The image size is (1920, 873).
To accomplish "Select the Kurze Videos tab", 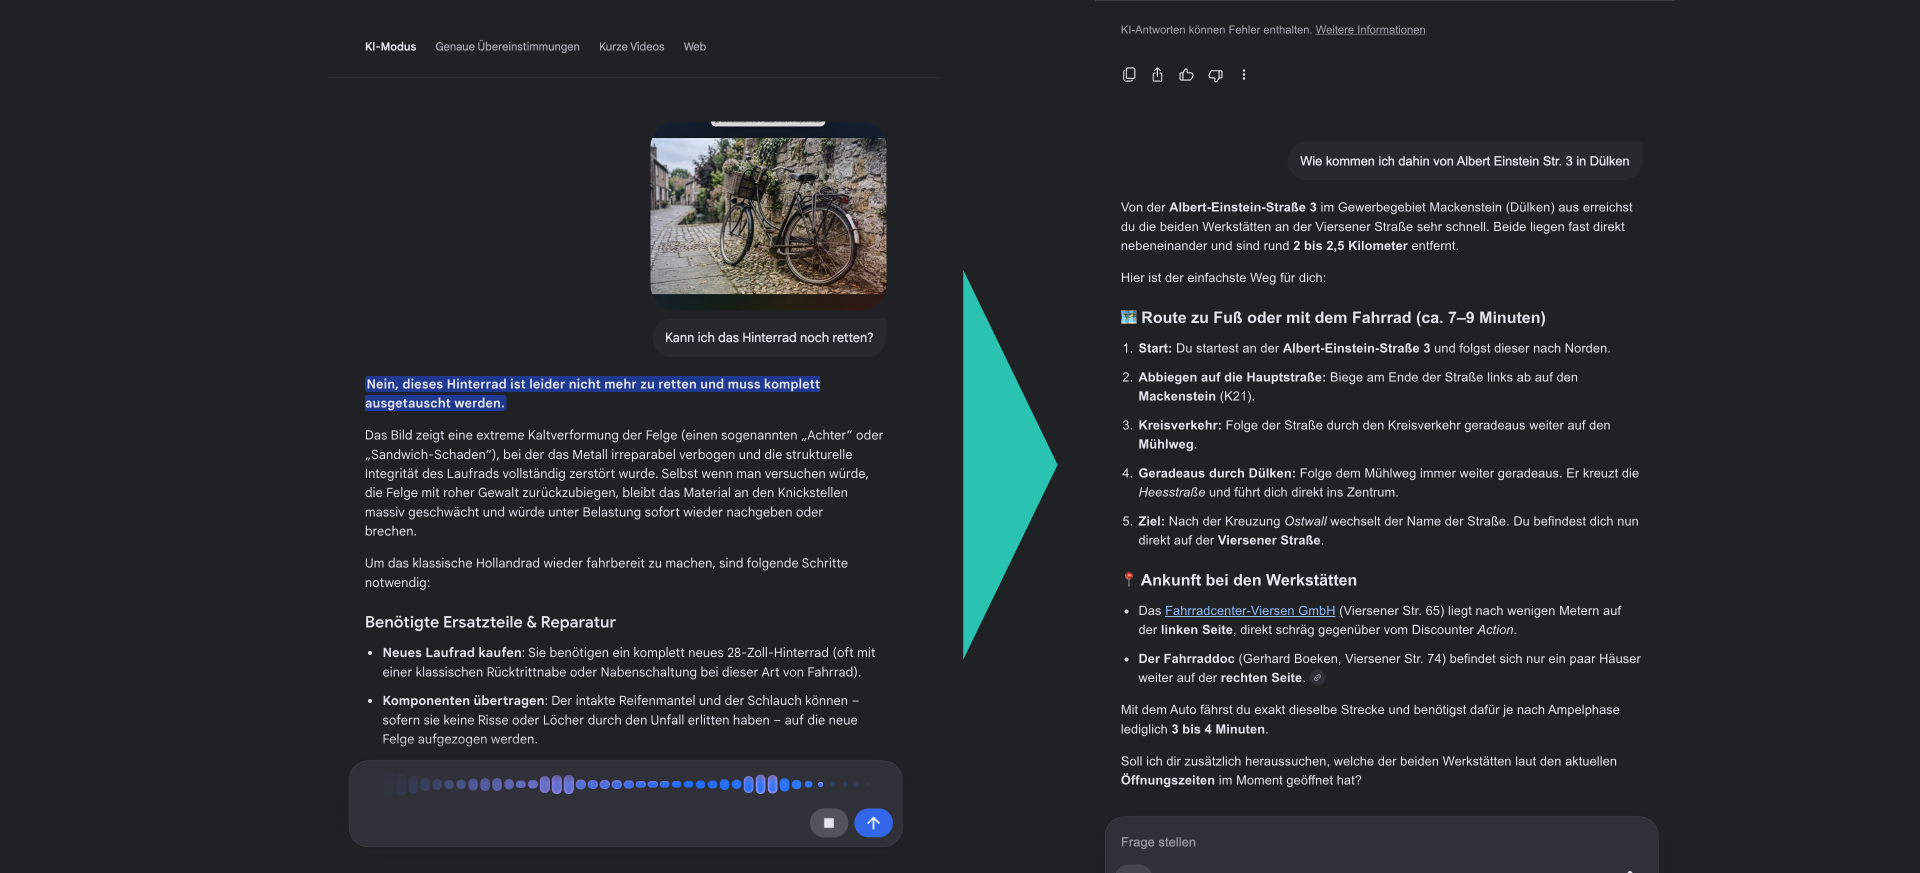I will coord(631,47).
